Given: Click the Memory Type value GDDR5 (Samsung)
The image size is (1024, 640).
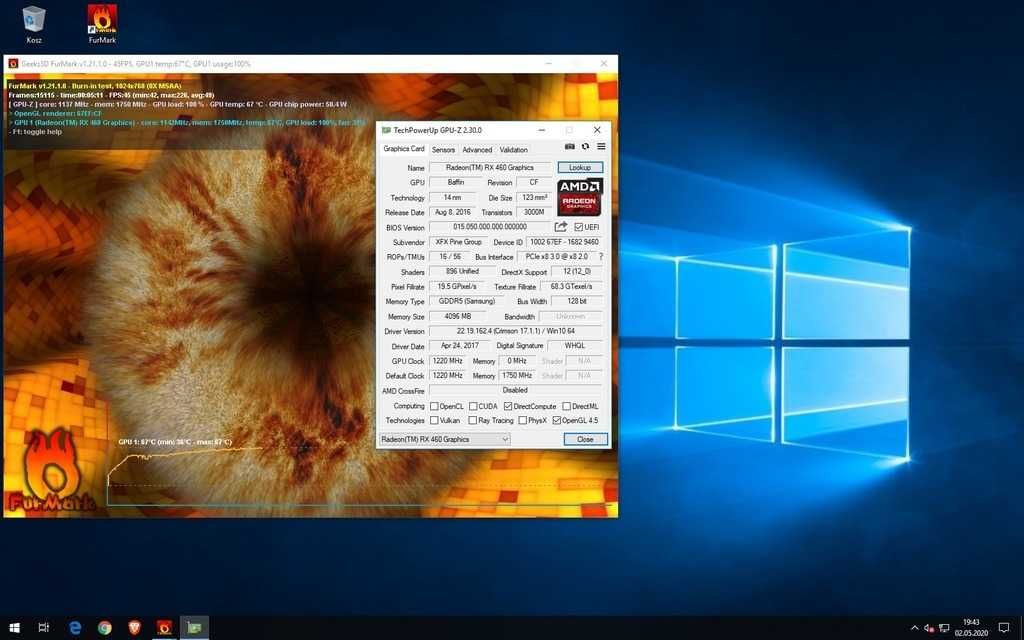Looking at the screenshot, I should [466, 302].
